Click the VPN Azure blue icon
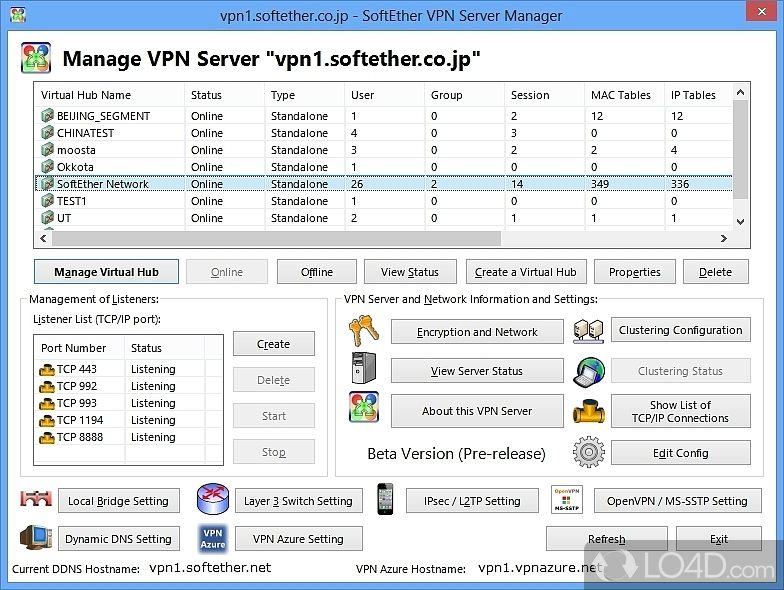784x590 pixels. click(x=212, y=538)
